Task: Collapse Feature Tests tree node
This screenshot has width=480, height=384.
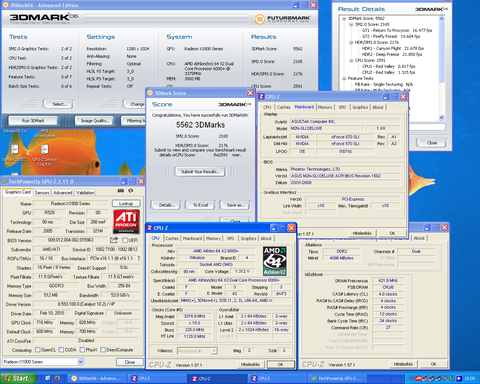Action: pyautogui.click(x=344, y=78)
